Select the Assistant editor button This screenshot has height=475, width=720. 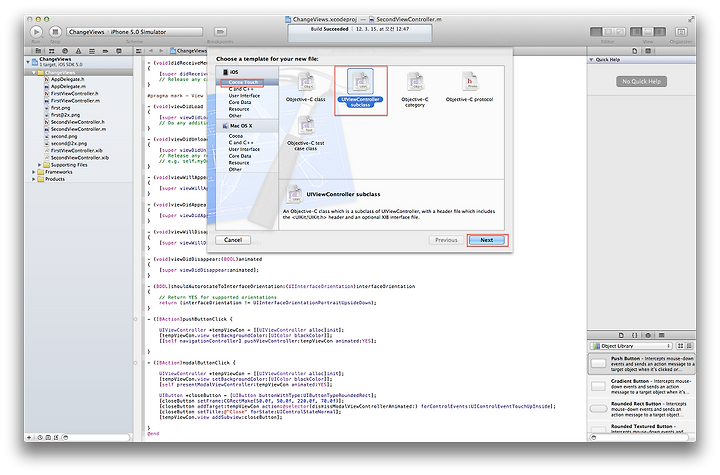point(608,32)
